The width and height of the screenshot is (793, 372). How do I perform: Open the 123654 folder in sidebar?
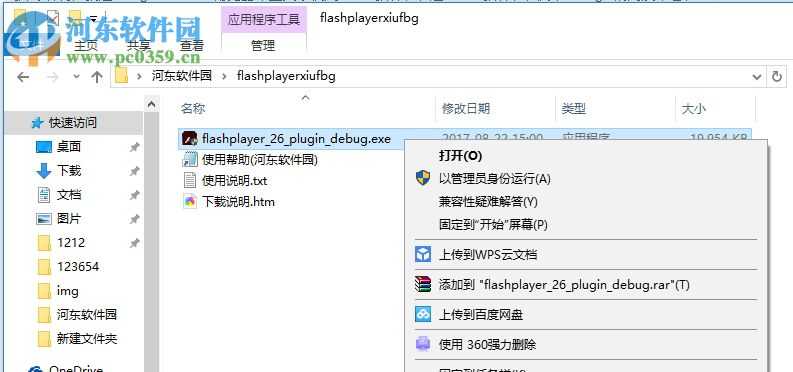pyautogui.click(x=78, y=266)
